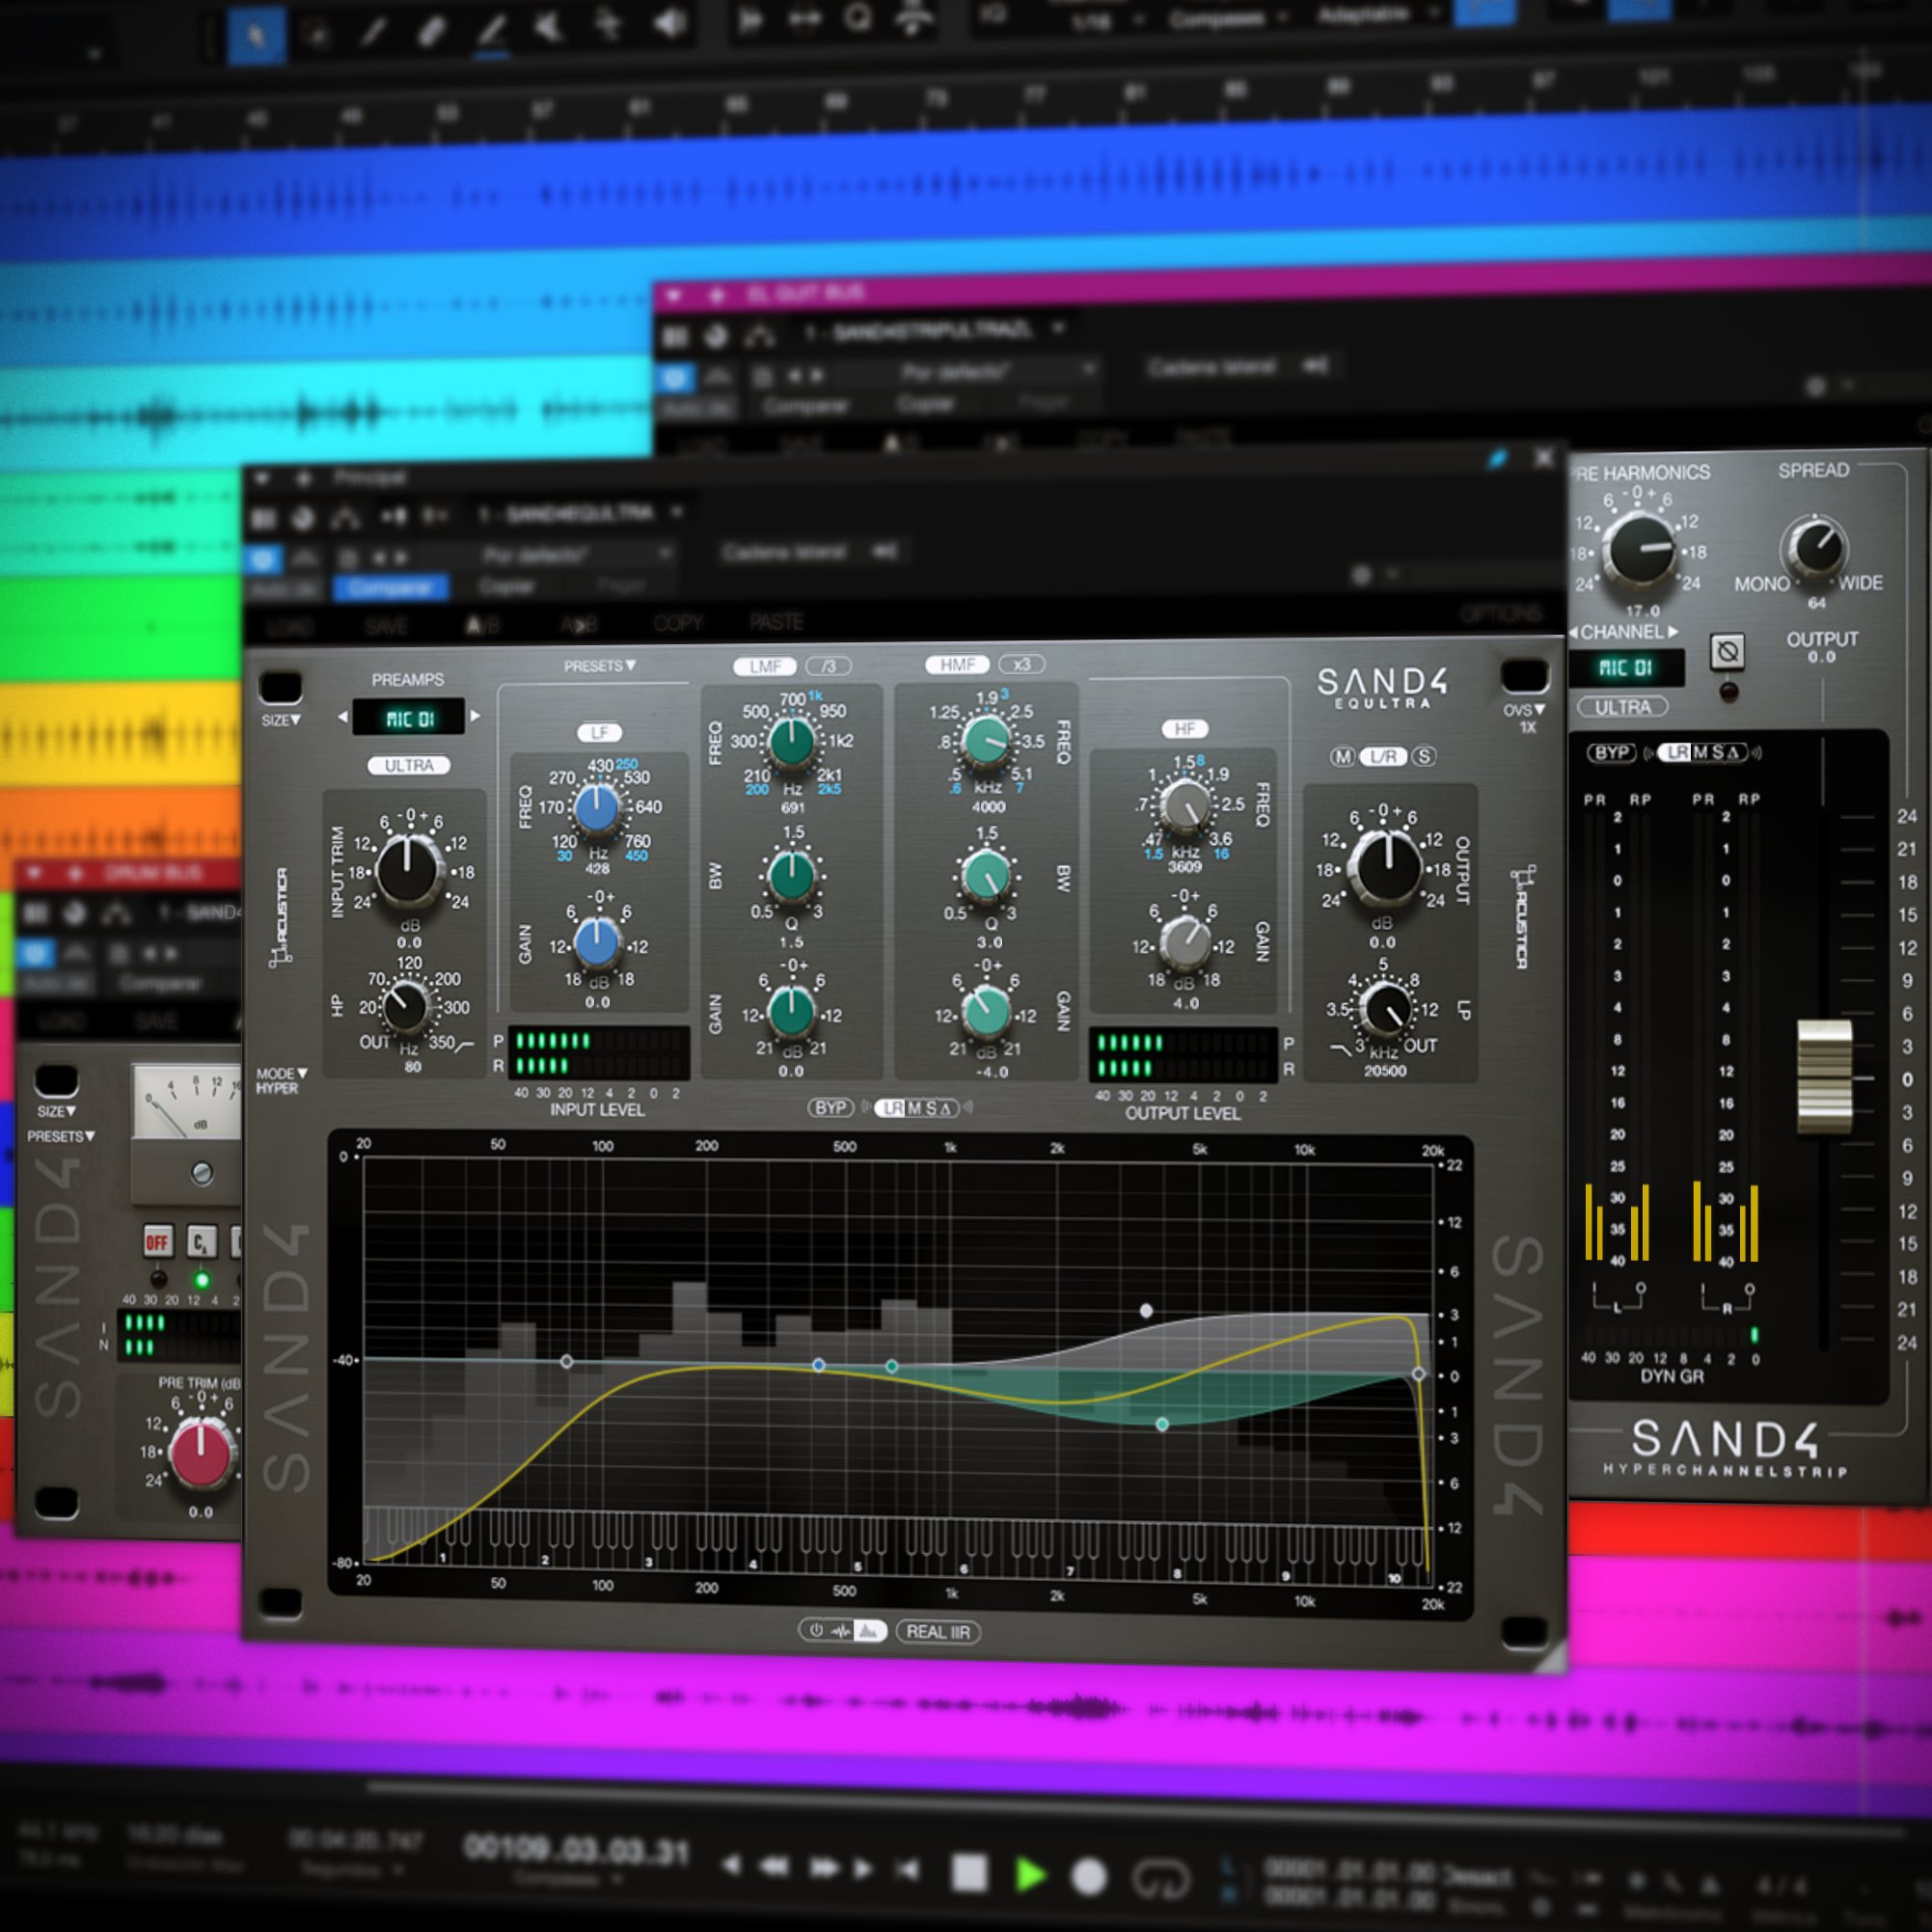Toggle the x3 frequency multiplier button
1932x1932 pixels.
coord(1021,664)
